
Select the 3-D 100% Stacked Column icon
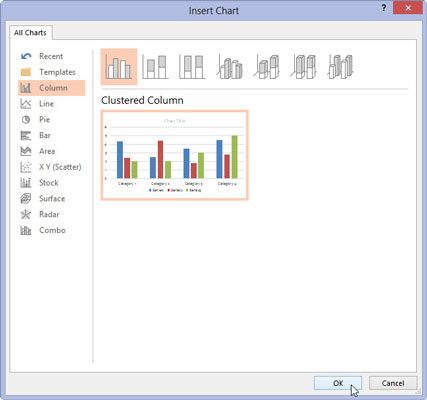click(303, 67)
